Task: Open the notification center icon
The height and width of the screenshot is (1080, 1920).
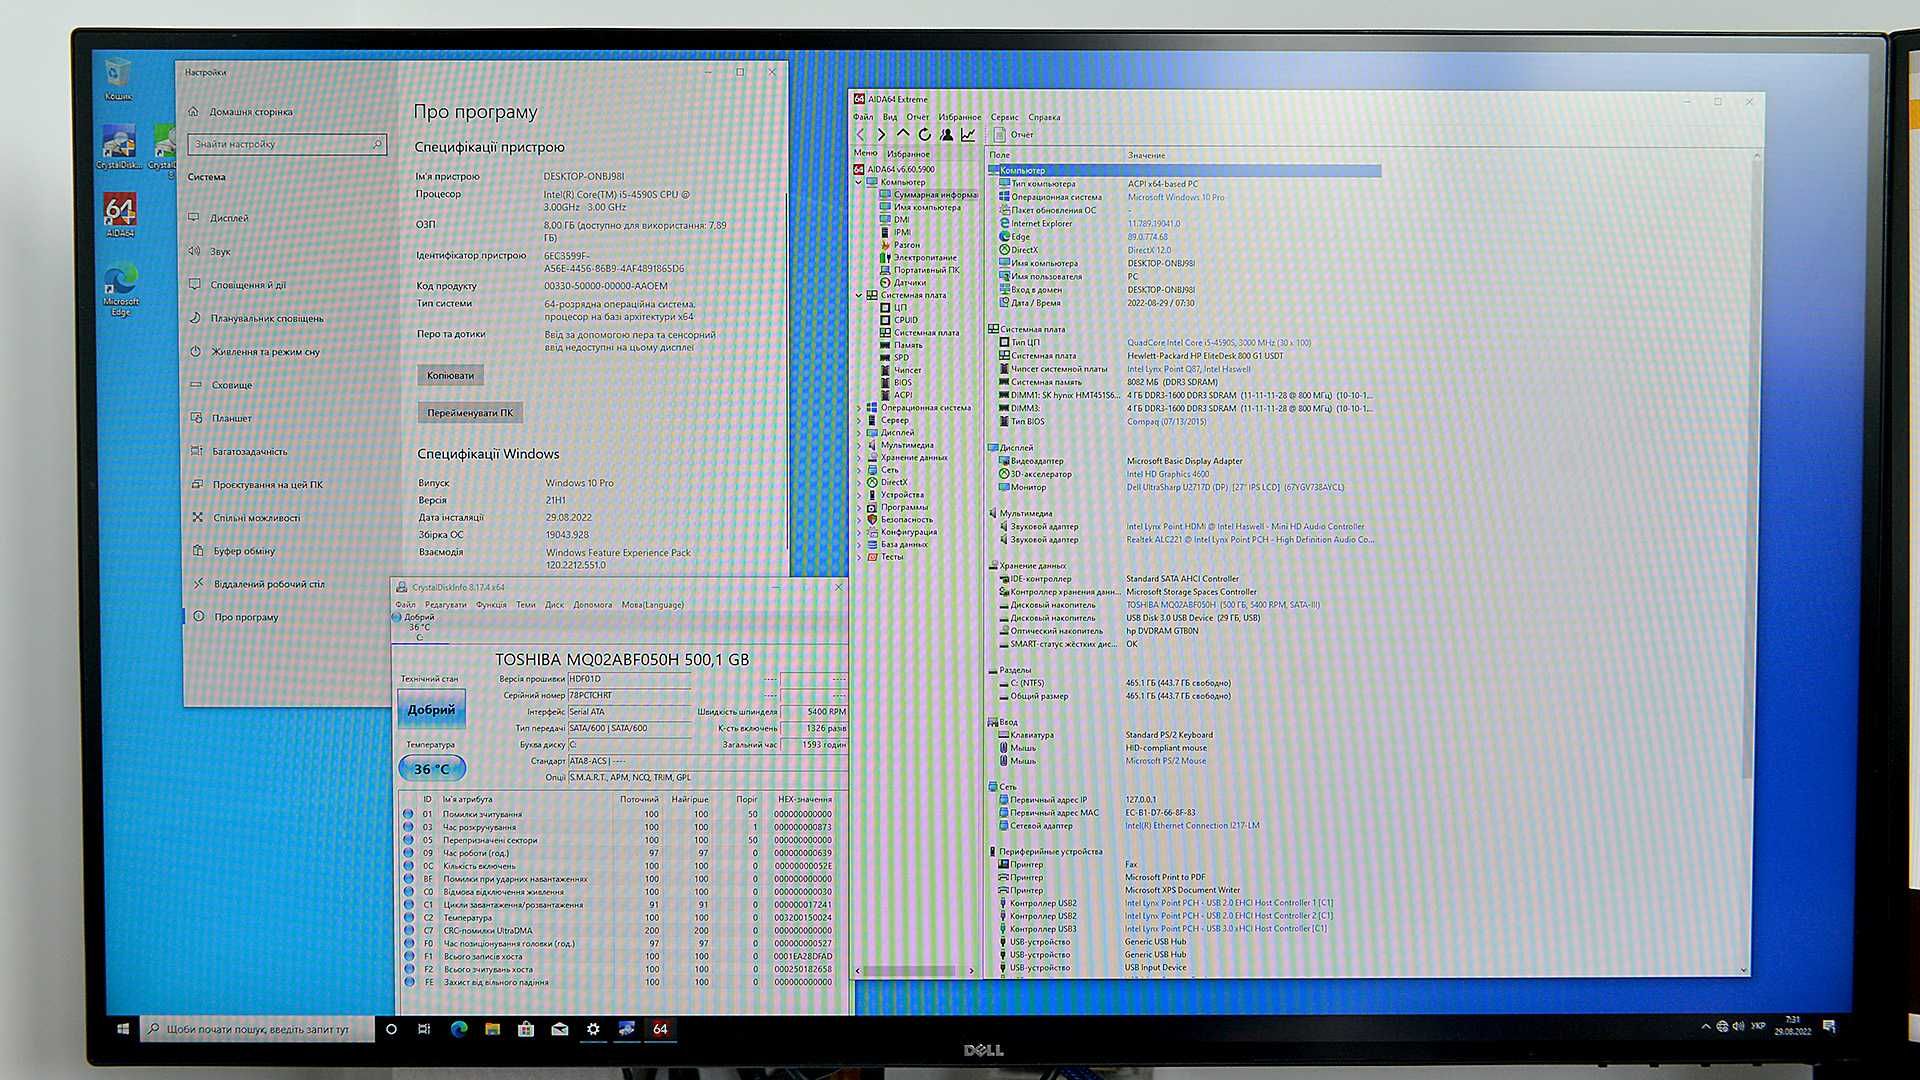Action: point(1829,1026)
